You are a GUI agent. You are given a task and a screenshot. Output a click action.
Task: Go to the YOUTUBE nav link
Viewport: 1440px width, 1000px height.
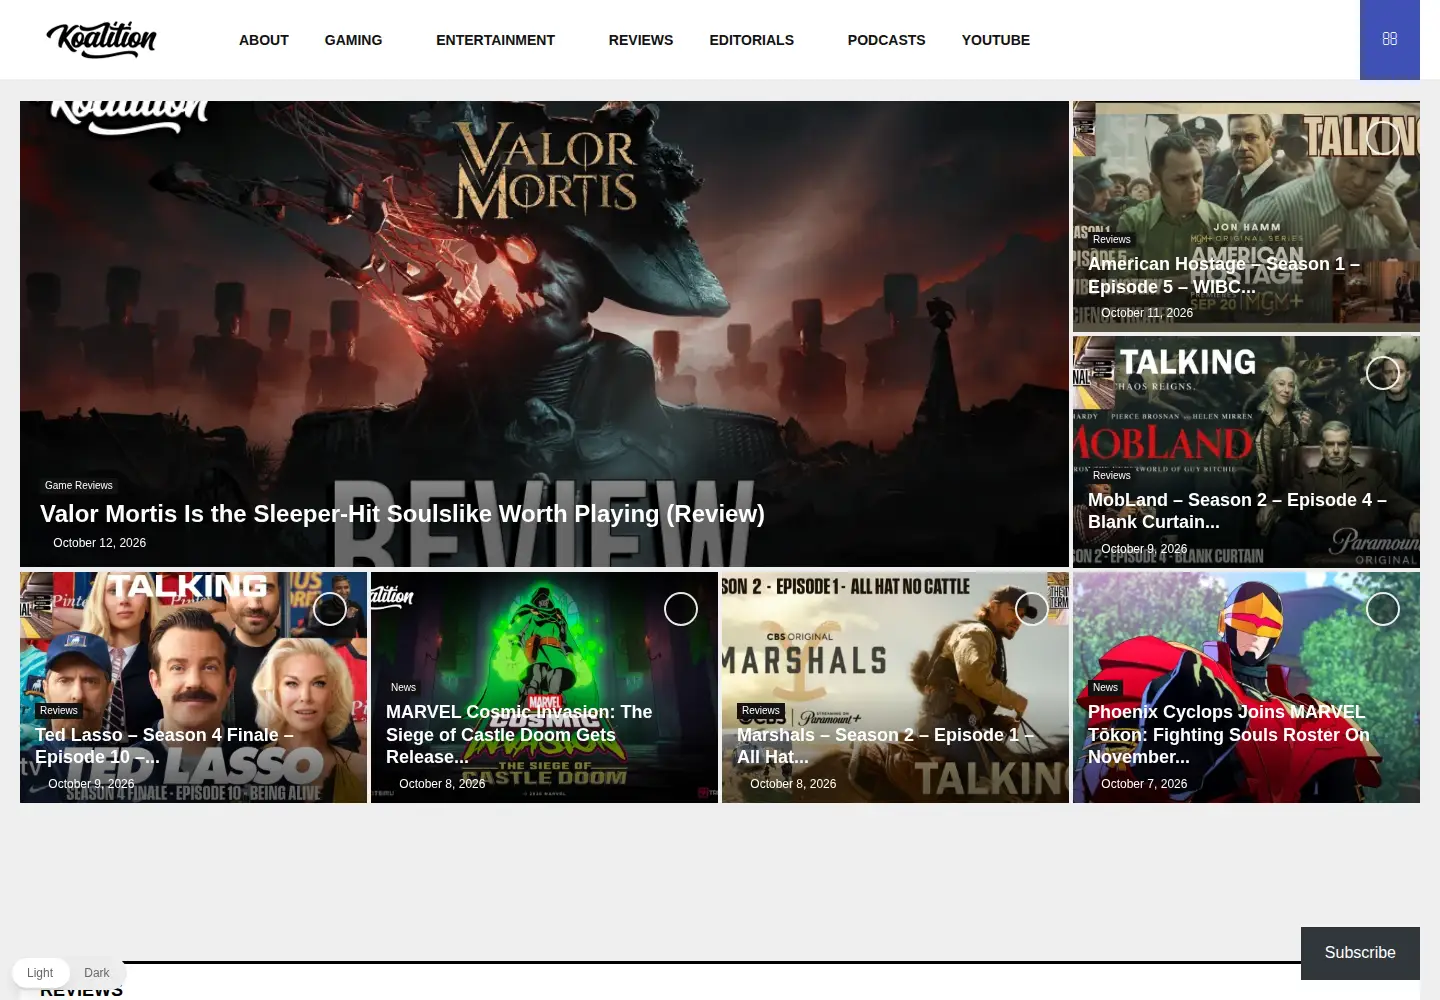pyautogui.click(x=996, y=40)
